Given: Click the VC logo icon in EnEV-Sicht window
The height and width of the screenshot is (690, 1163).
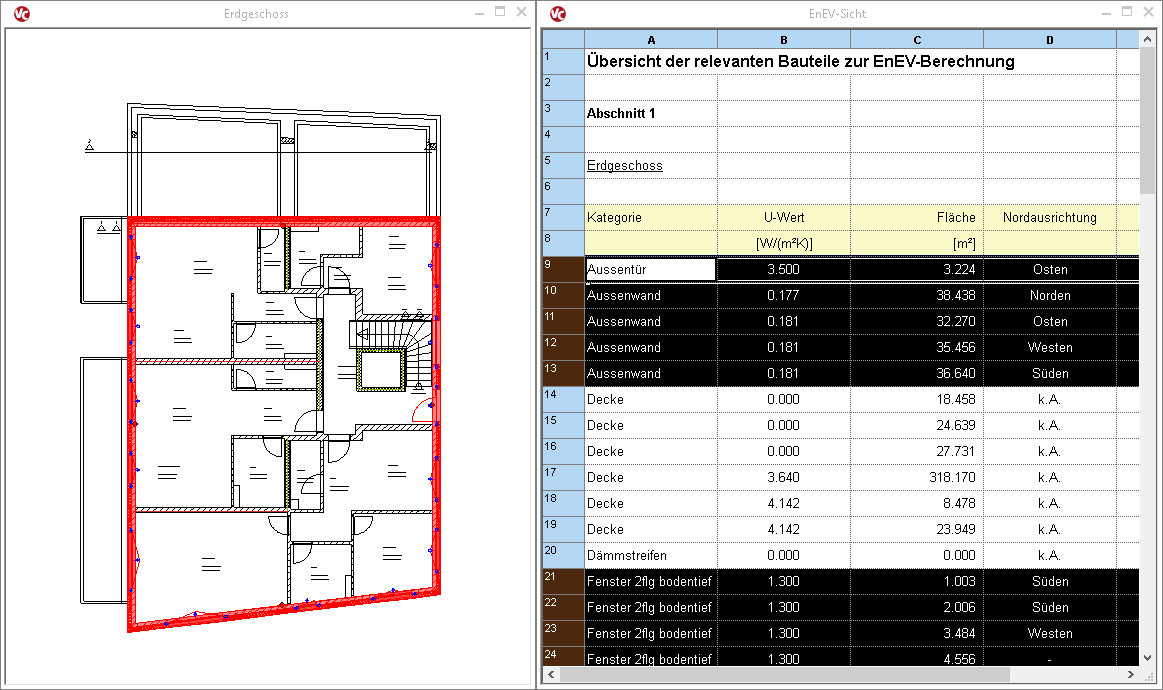Looking at the screenshot, I should click(x=558, y=13).
